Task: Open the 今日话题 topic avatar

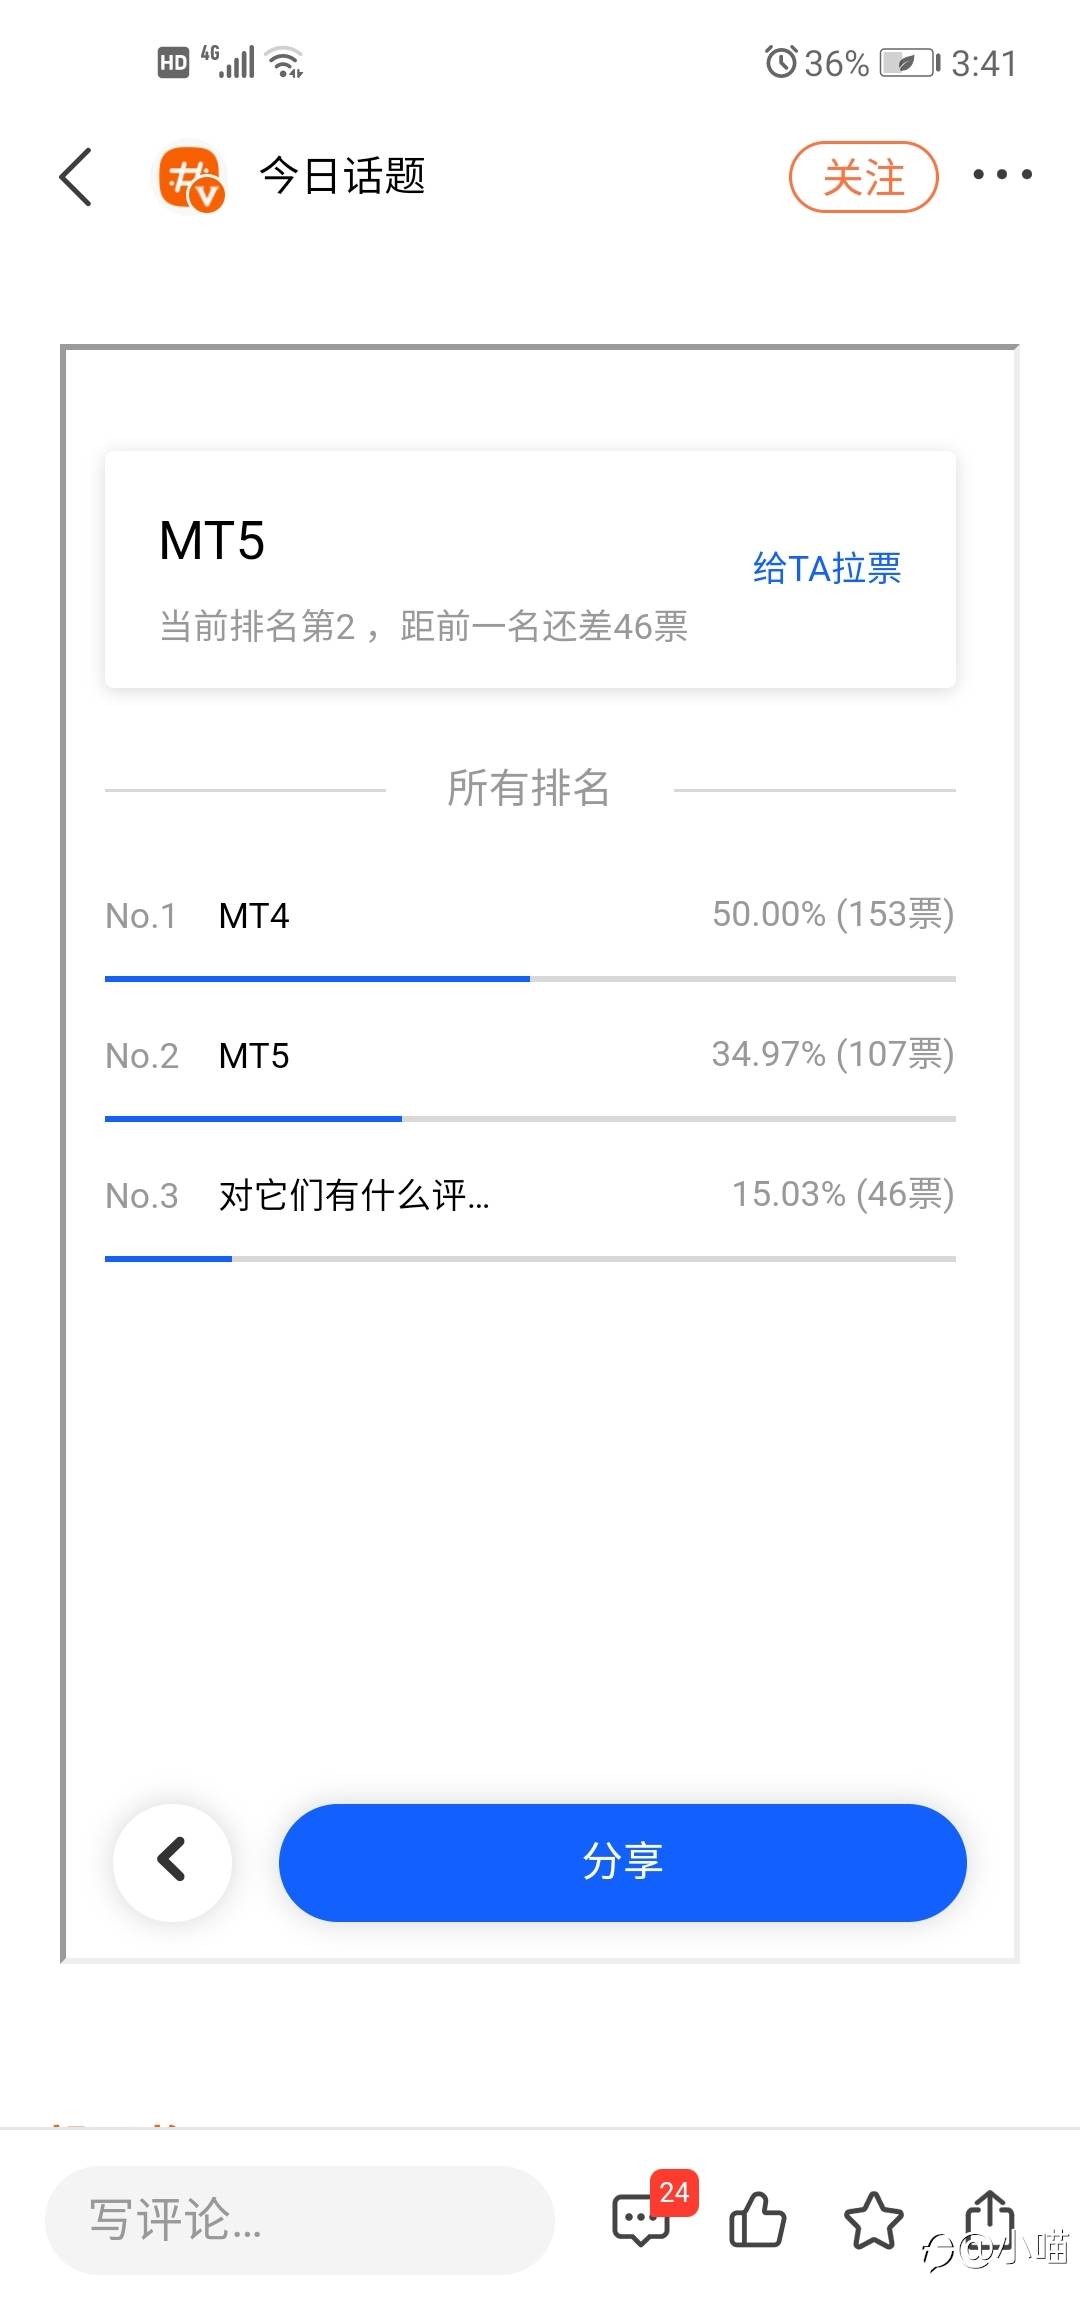Action: (x=190, y=178)
